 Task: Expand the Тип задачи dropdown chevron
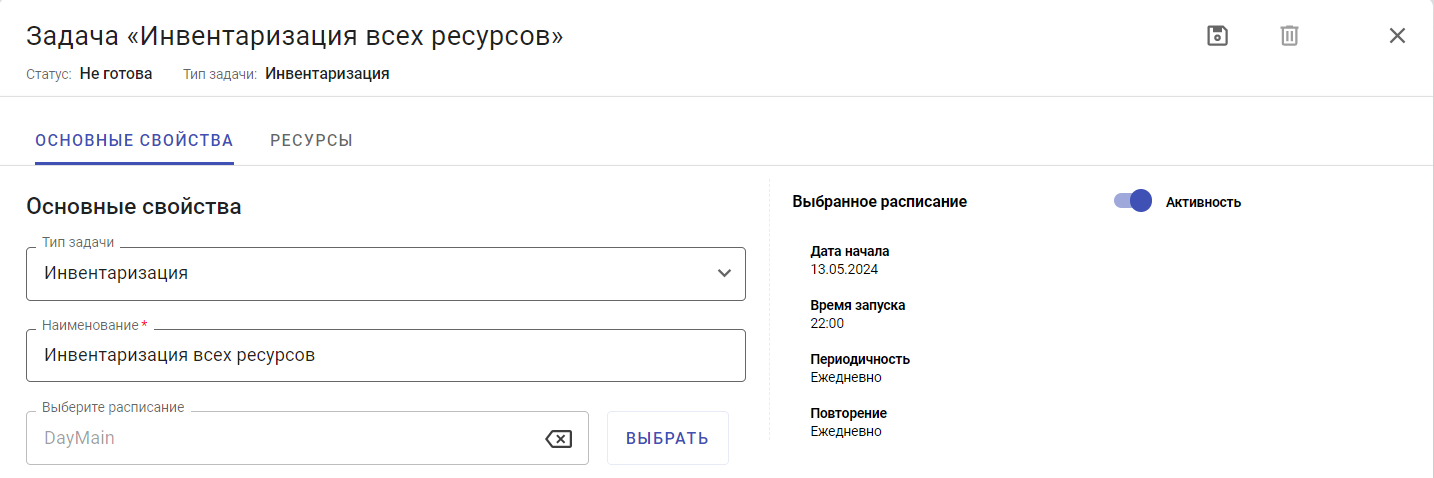725,274
